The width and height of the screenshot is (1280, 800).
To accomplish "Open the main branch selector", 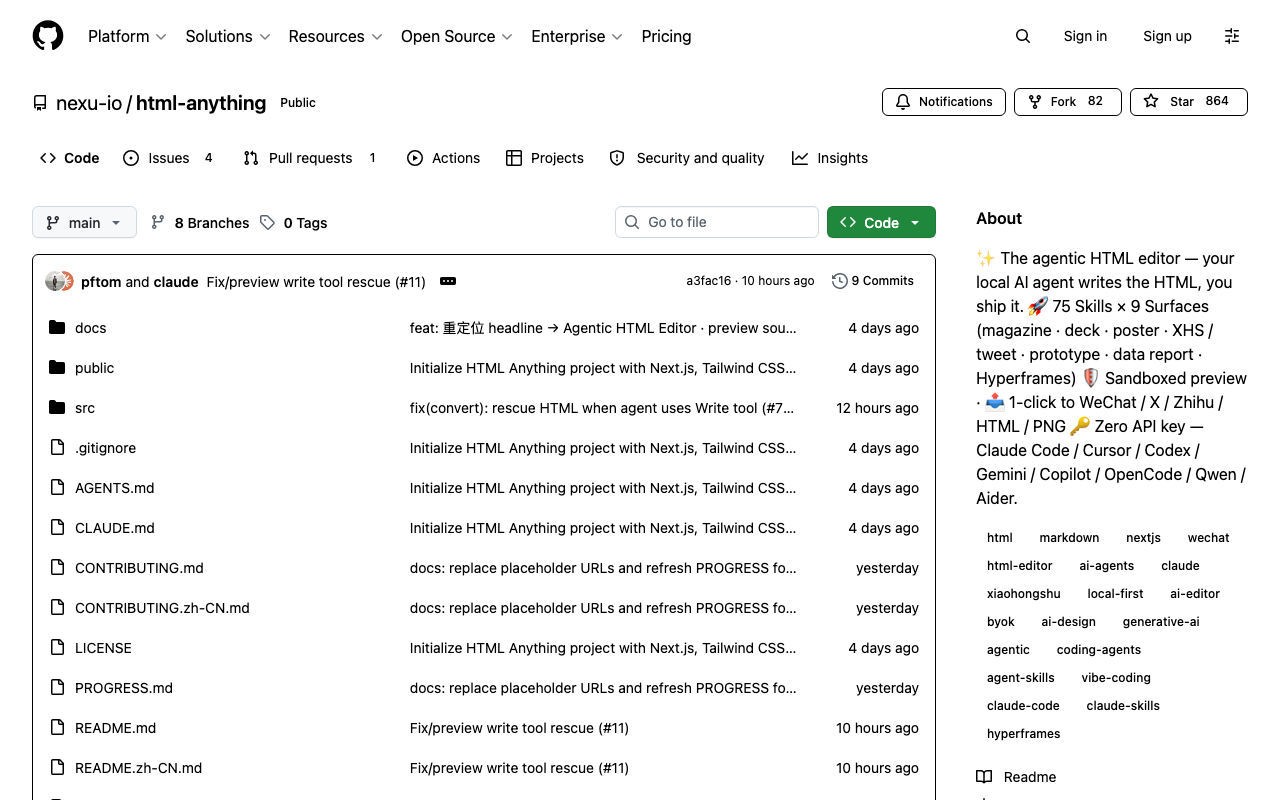I will pyautogui.click(x=84, y=223).
